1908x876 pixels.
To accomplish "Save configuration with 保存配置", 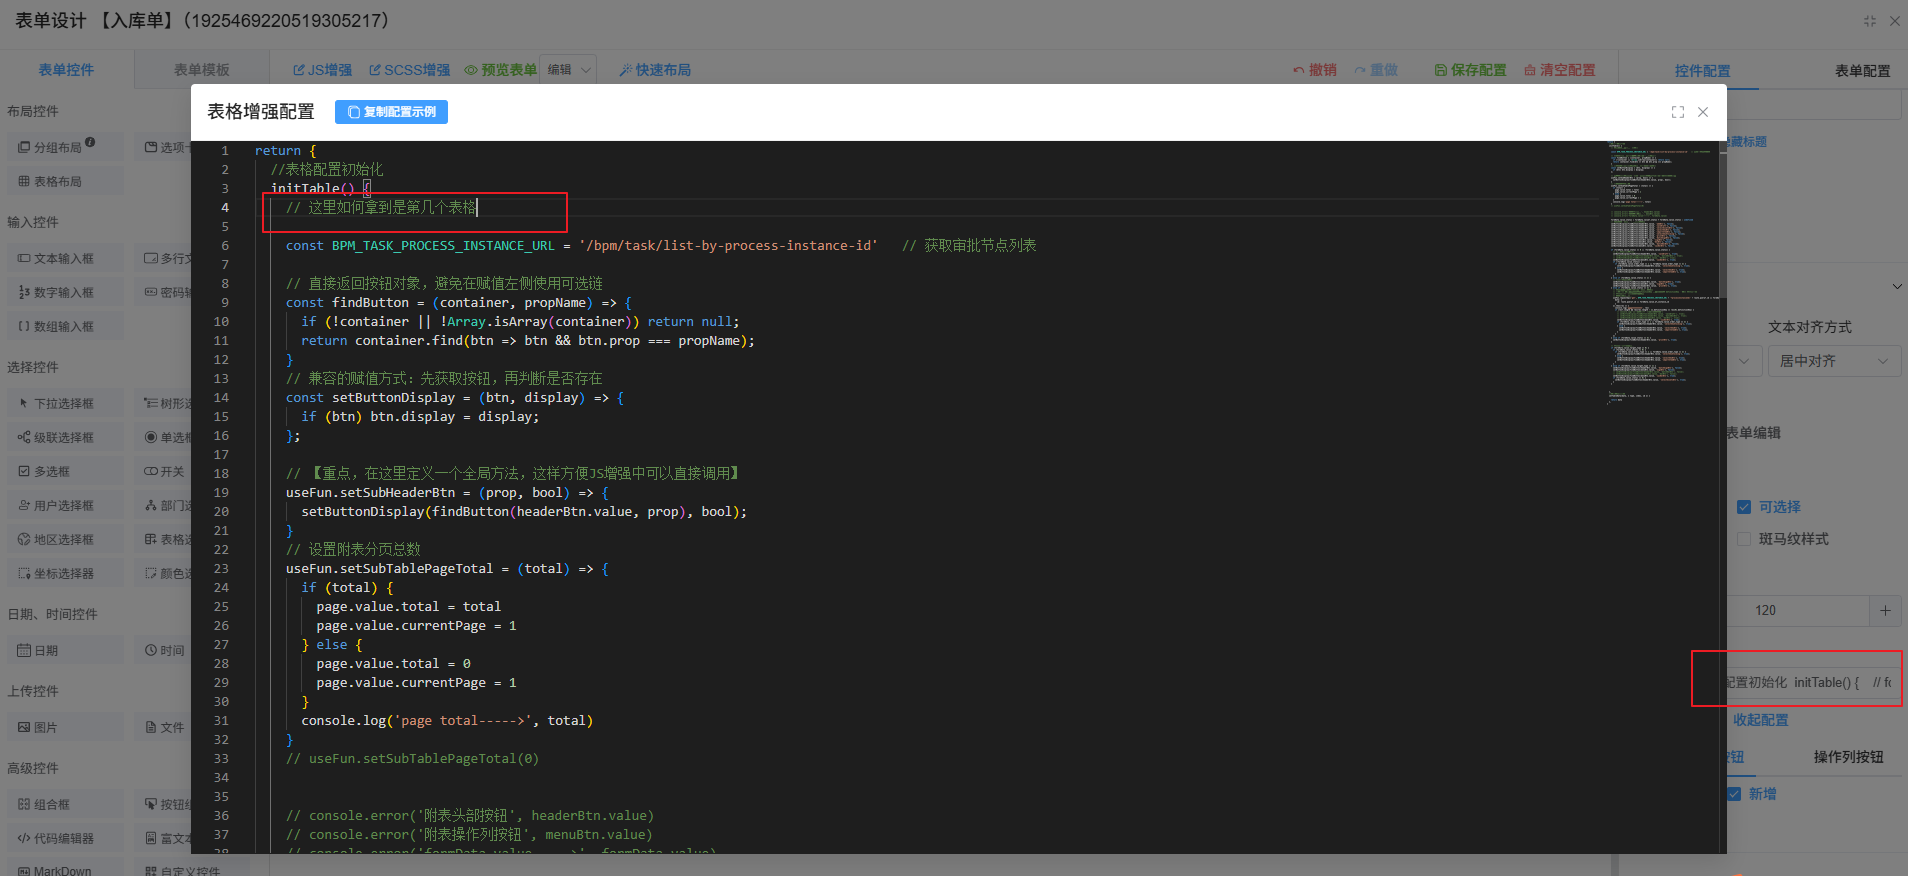I will (x=1470, y=70).
